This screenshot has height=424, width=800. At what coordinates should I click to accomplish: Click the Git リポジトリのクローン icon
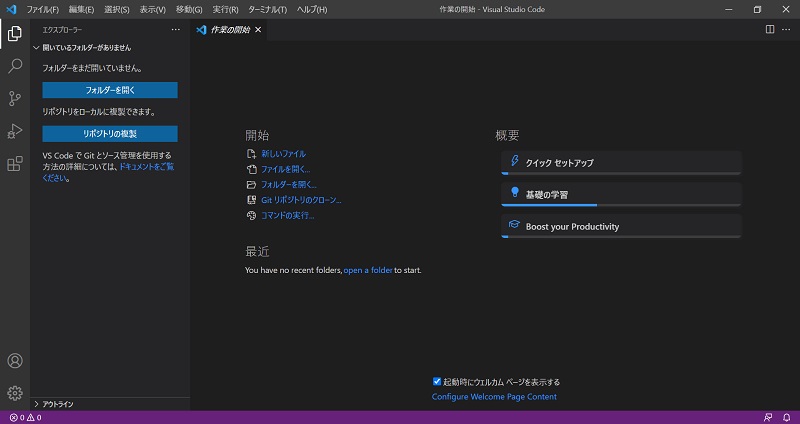(x=251, y=200)
